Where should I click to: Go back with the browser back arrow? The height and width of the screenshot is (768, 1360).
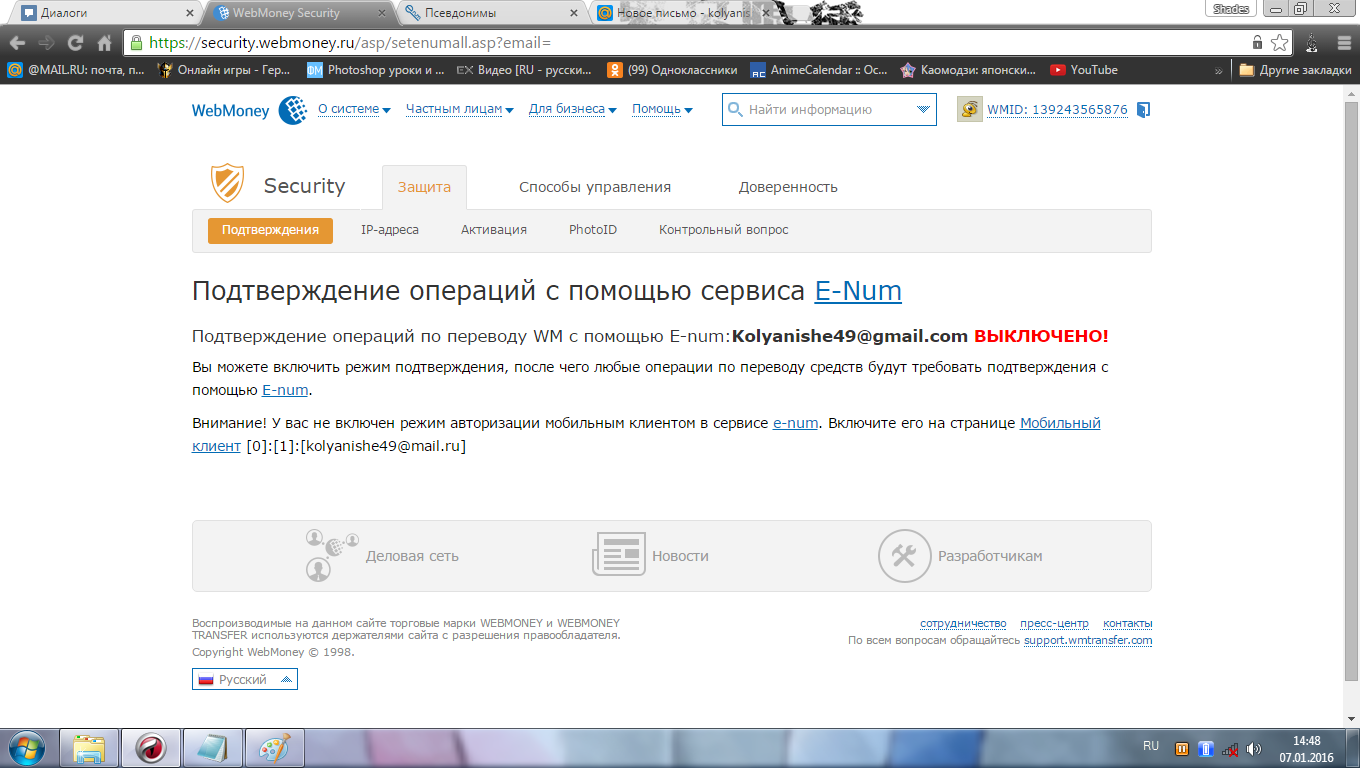pos(17,43)
